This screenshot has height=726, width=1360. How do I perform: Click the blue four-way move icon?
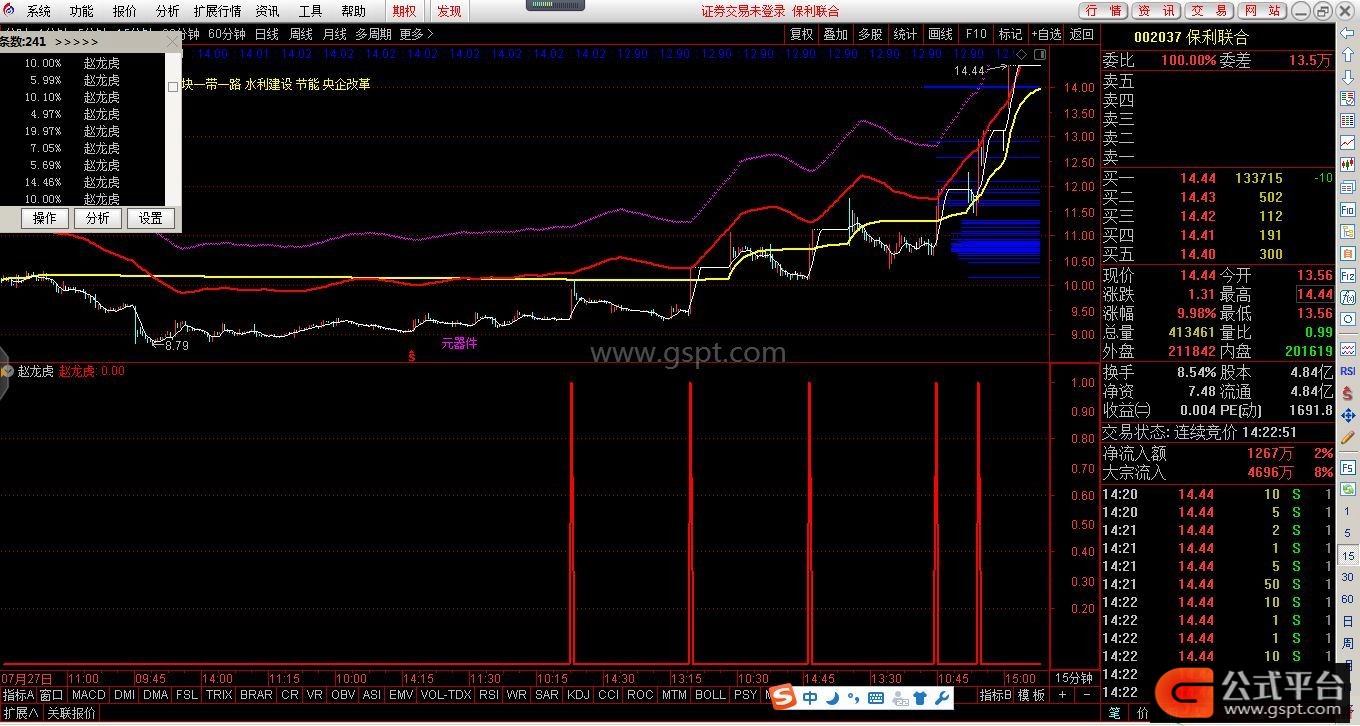coord(1348,414)
